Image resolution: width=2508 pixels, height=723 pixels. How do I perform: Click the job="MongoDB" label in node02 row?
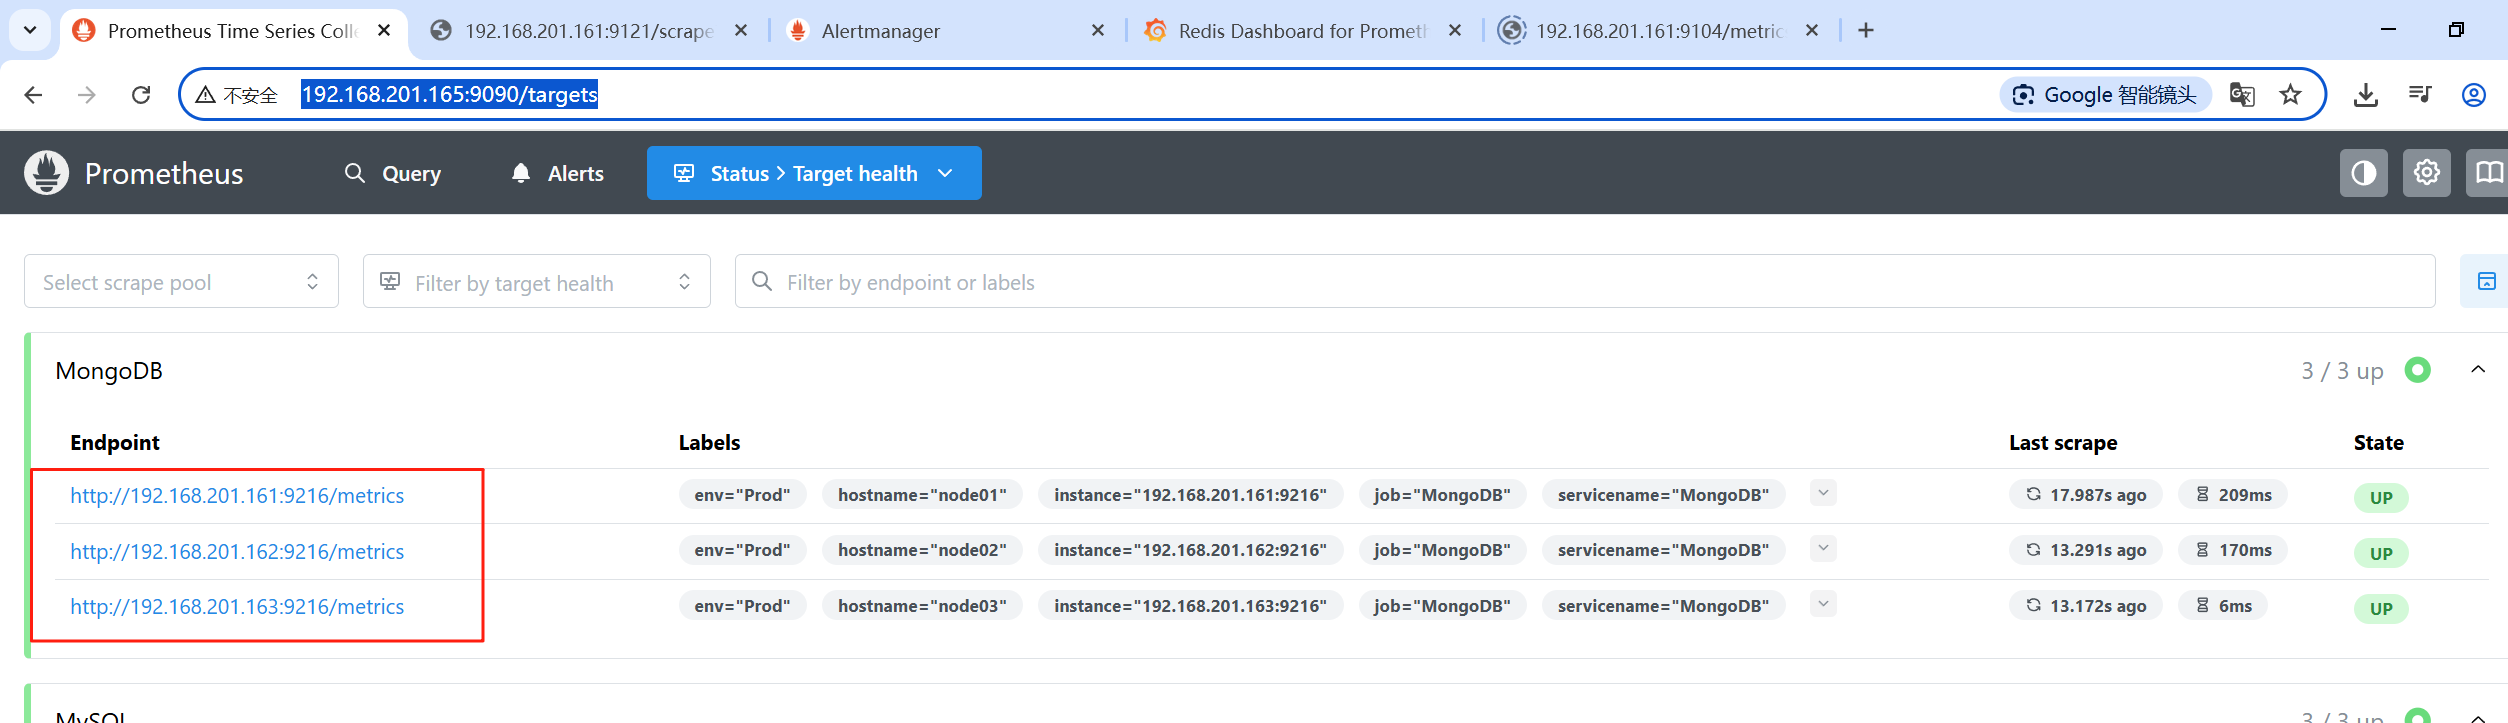(1442, 550)
